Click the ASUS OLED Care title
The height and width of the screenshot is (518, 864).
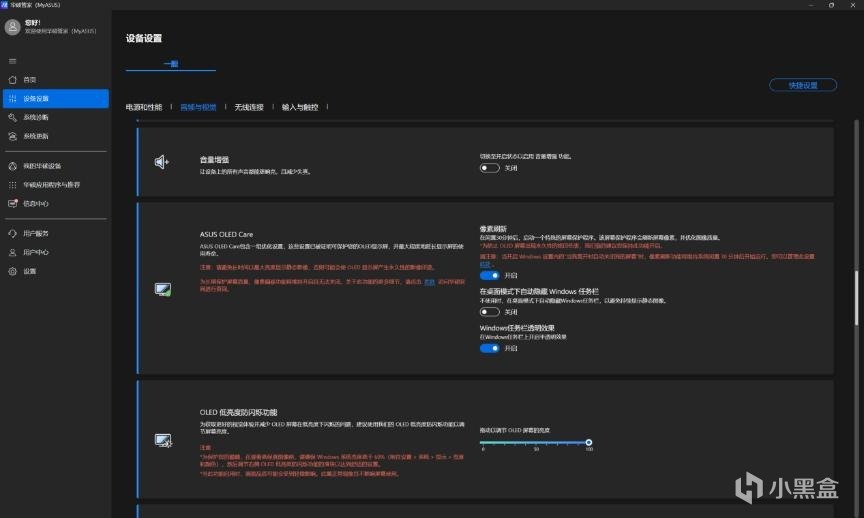coord(226,234)
